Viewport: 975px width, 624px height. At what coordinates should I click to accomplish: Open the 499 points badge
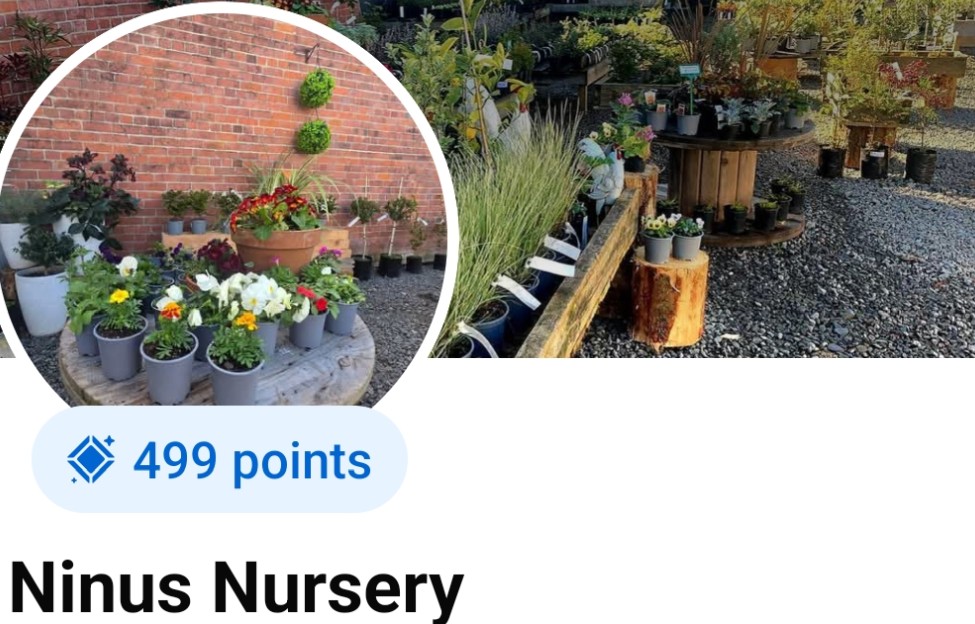(219, 459)
